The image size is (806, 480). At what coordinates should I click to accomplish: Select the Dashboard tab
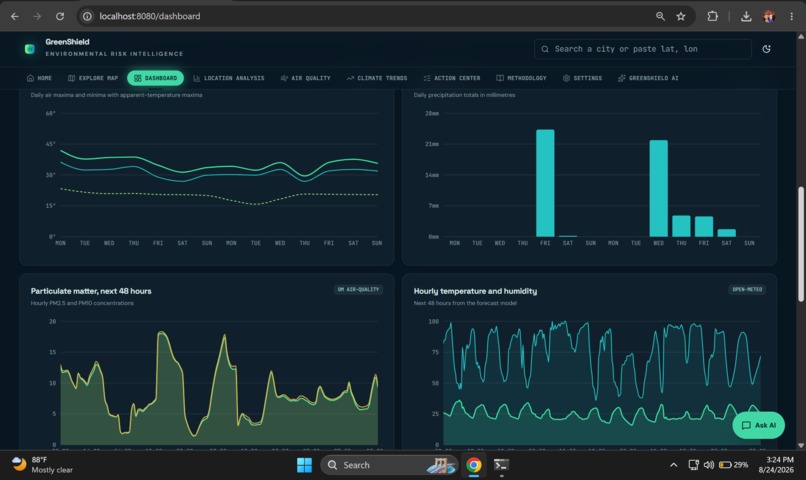point(155,78)
